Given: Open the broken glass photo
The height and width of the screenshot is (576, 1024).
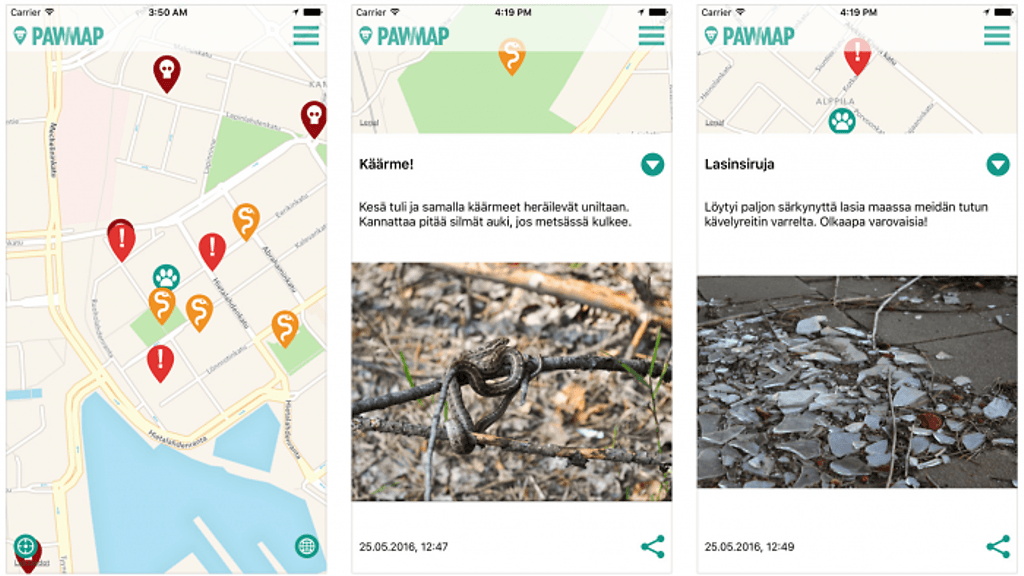Looking at the screenshot, I should 857,381.
